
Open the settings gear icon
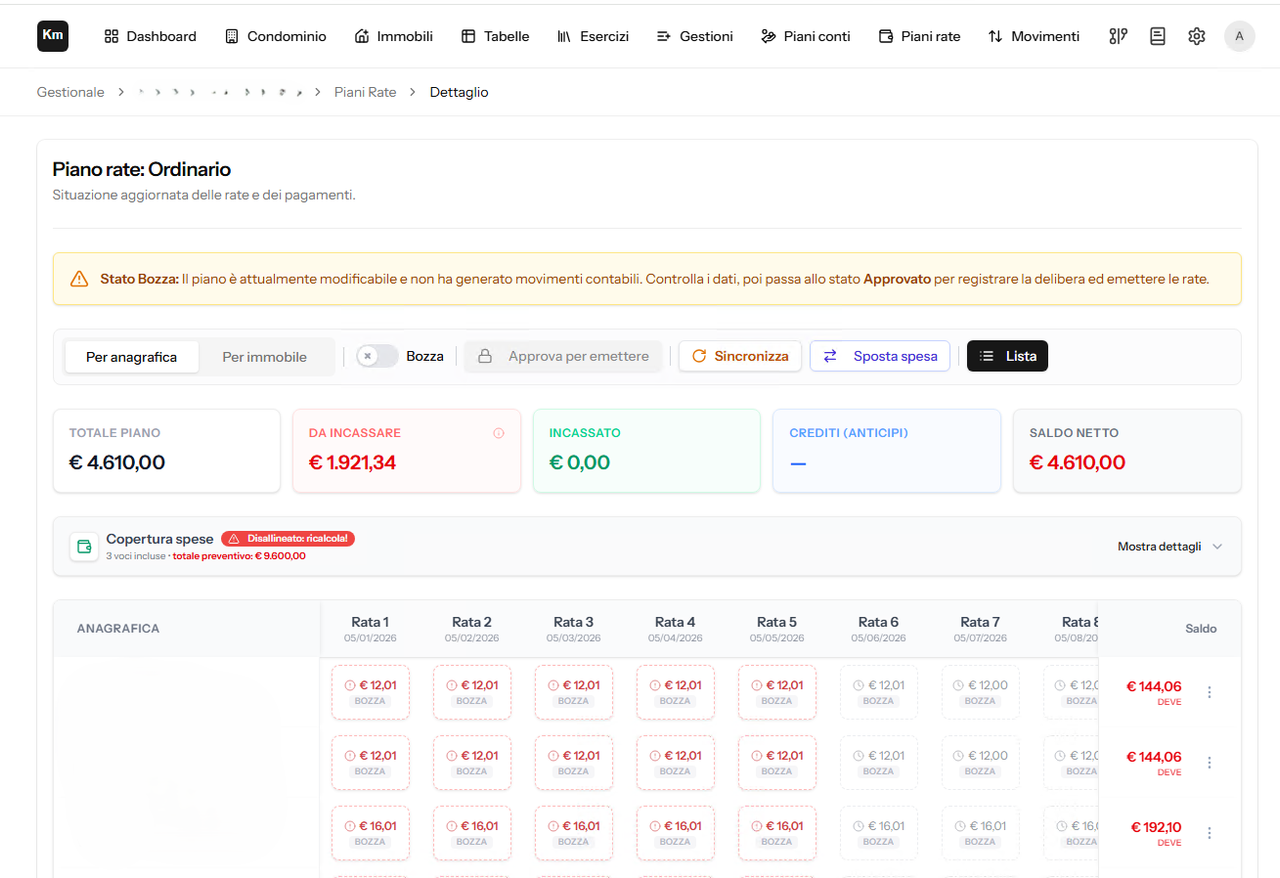tap(1196, 36)
